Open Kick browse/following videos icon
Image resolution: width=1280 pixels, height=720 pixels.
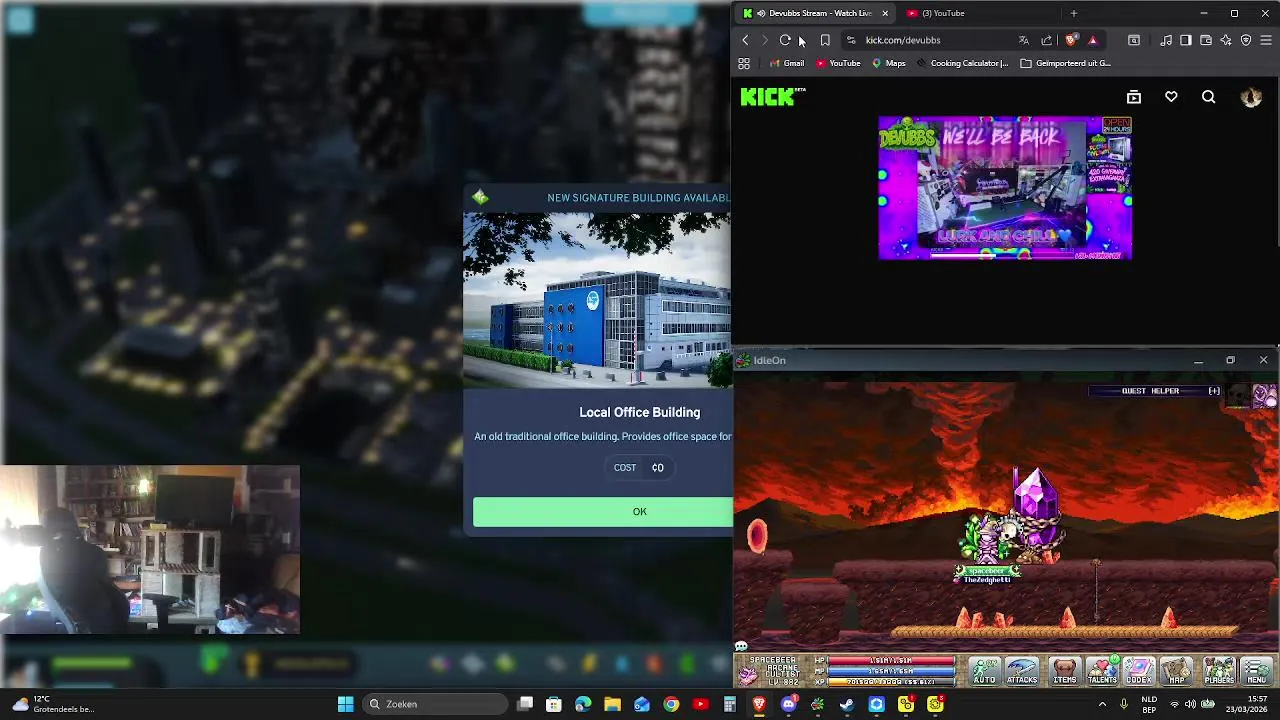tap(1133, 97)
